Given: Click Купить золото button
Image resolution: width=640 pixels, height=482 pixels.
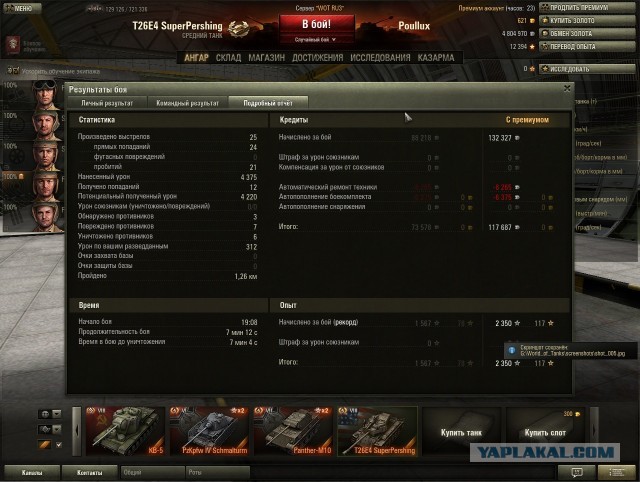Looking at the screenshot, I should coord(587,20).
